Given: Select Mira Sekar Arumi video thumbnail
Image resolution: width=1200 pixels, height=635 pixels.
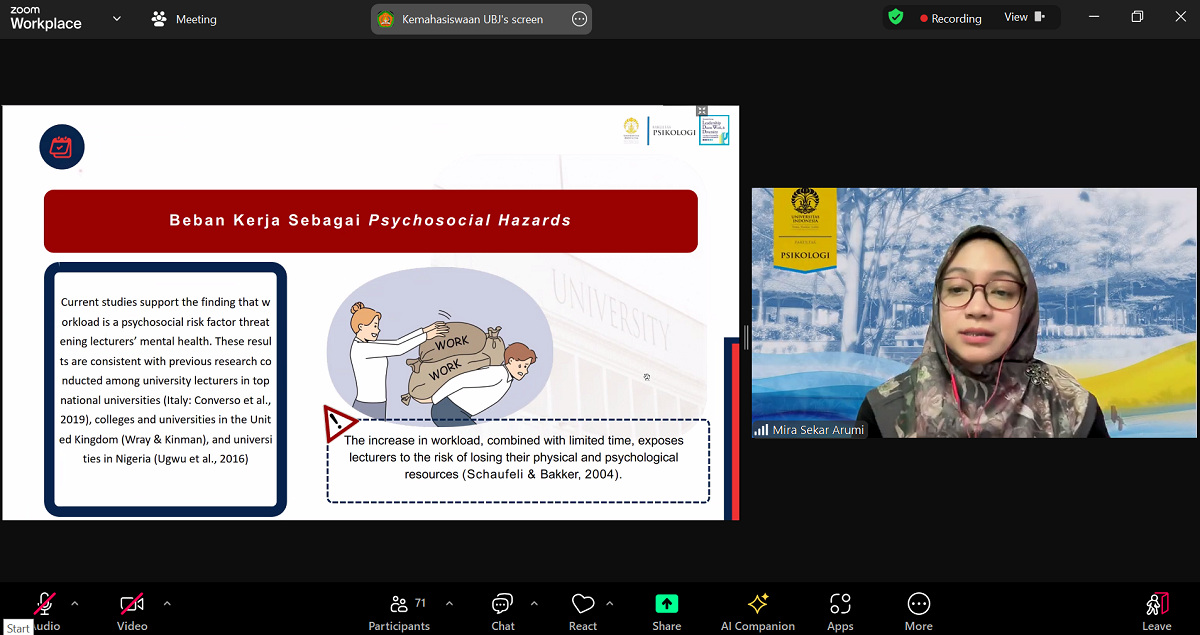Looking at the screenshot, I should pyautogui.click(x=974, y=313).
